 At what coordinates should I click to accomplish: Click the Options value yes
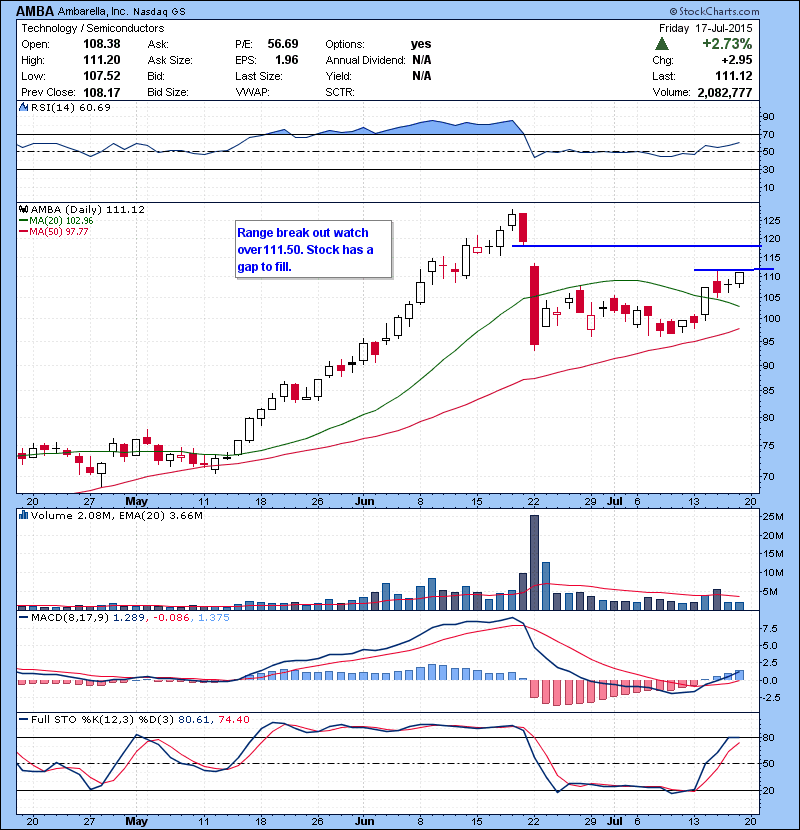point(421,44)
